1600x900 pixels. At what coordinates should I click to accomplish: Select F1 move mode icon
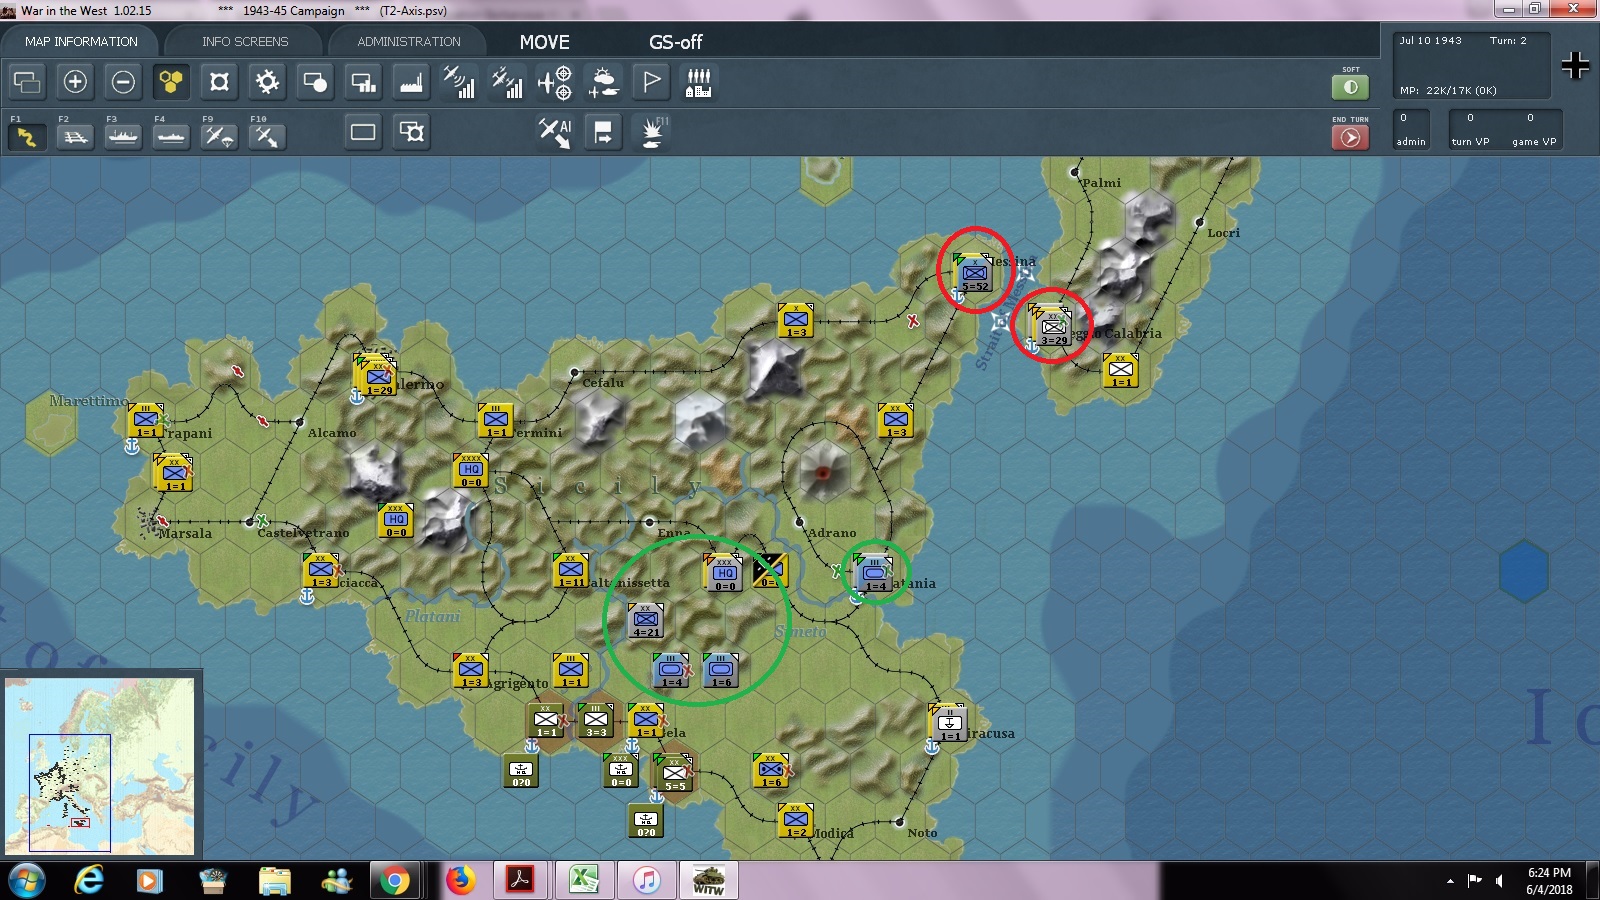tap(27, 135)
